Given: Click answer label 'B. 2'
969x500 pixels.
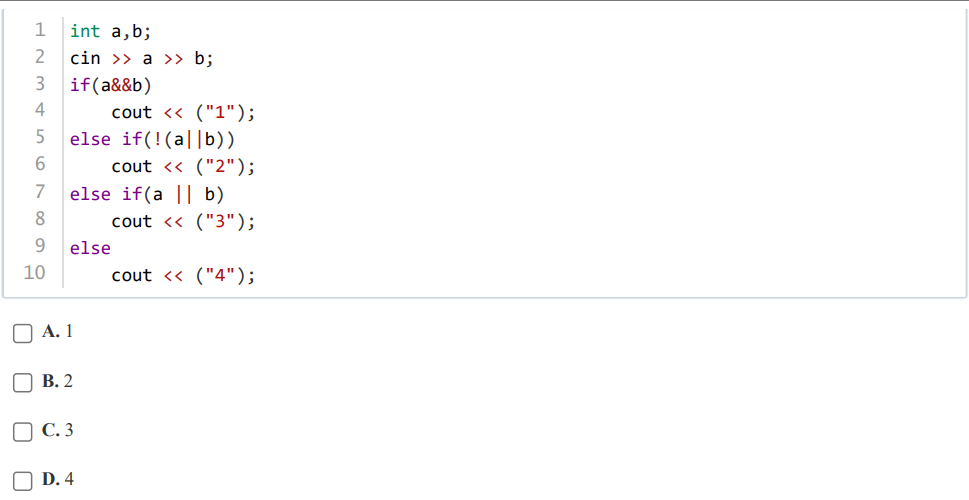Looking at the screenshot, I should (x=57, y=381).
